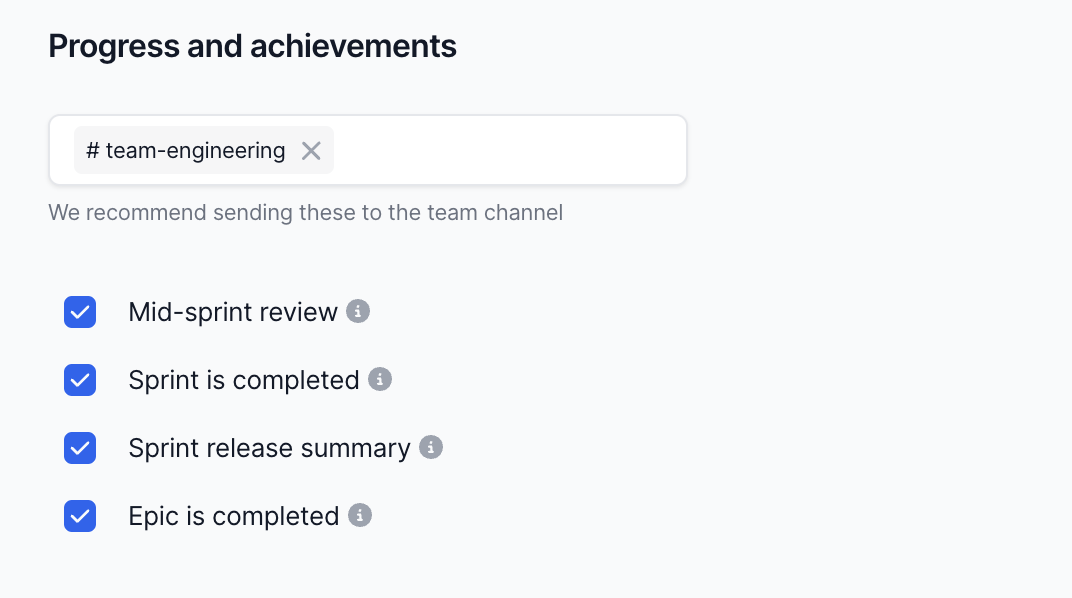The height and width of the screenshot is (598, 1072).
Task: Remove the team-engineering channel tag
Action: point(311,151)
